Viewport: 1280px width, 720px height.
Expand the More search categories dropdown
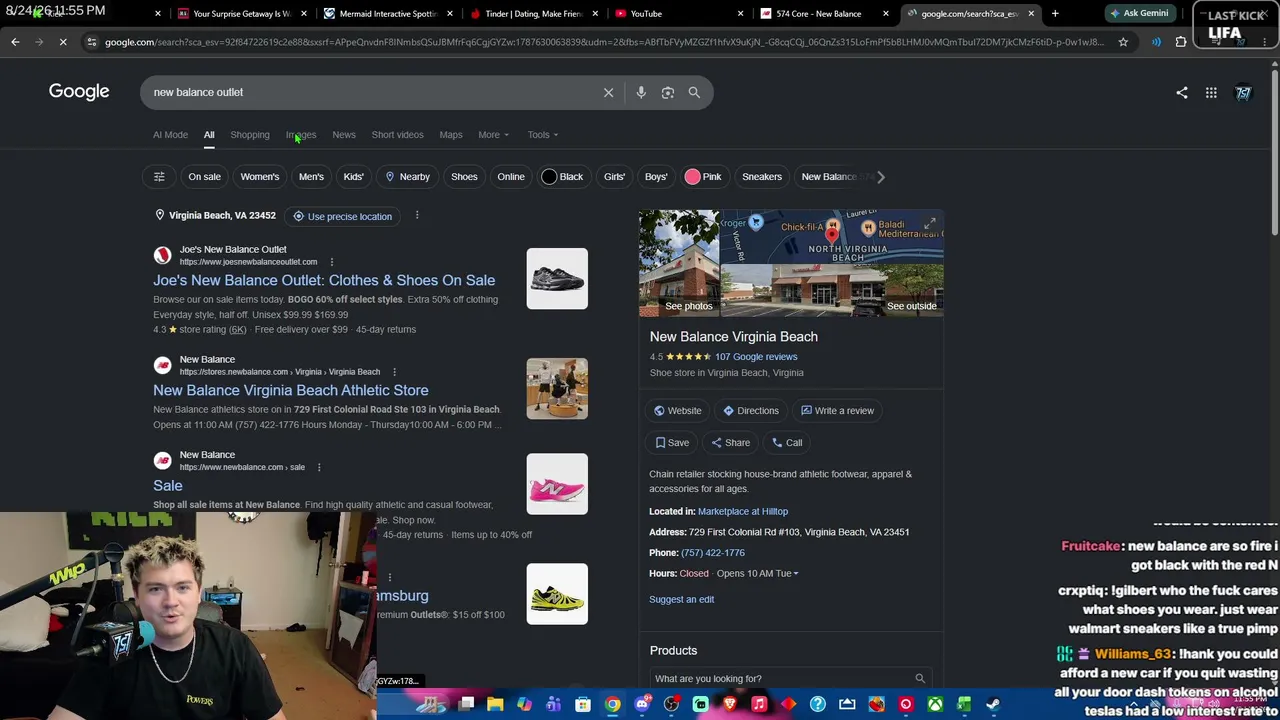click(493, 135)
